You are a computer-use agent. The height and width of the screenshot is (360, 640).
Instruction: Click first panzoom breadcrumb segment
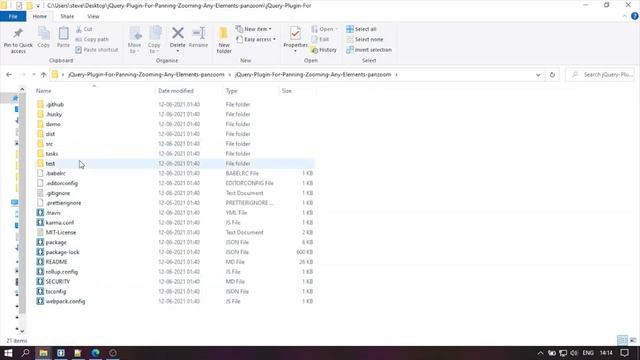pos(146,75)
